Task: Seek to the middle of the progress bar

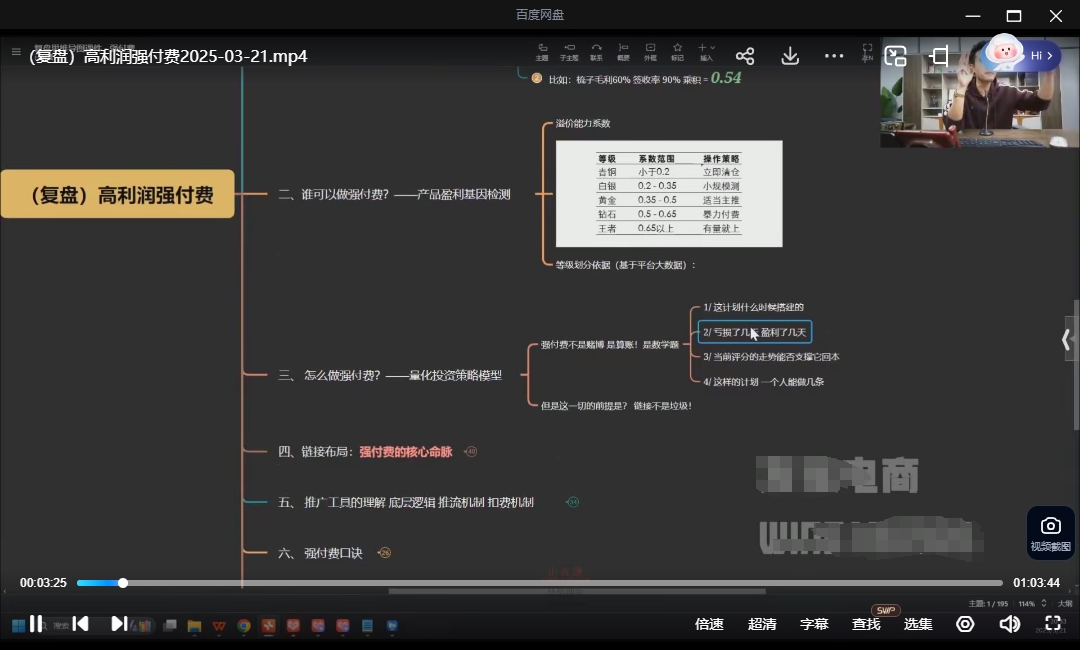Action: [x=540, y=583]
